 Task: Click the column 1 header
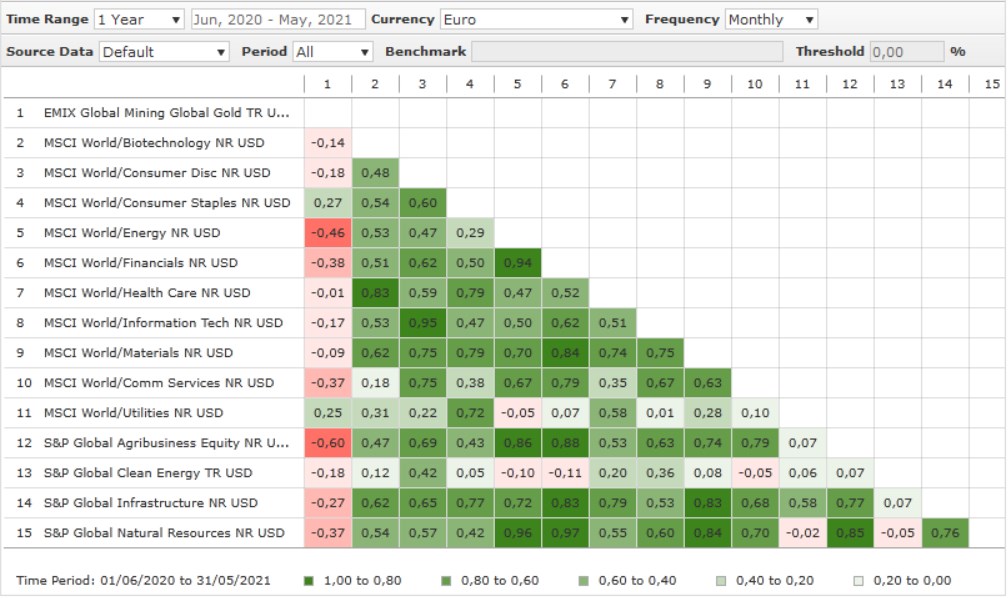[x=327, y=84]
